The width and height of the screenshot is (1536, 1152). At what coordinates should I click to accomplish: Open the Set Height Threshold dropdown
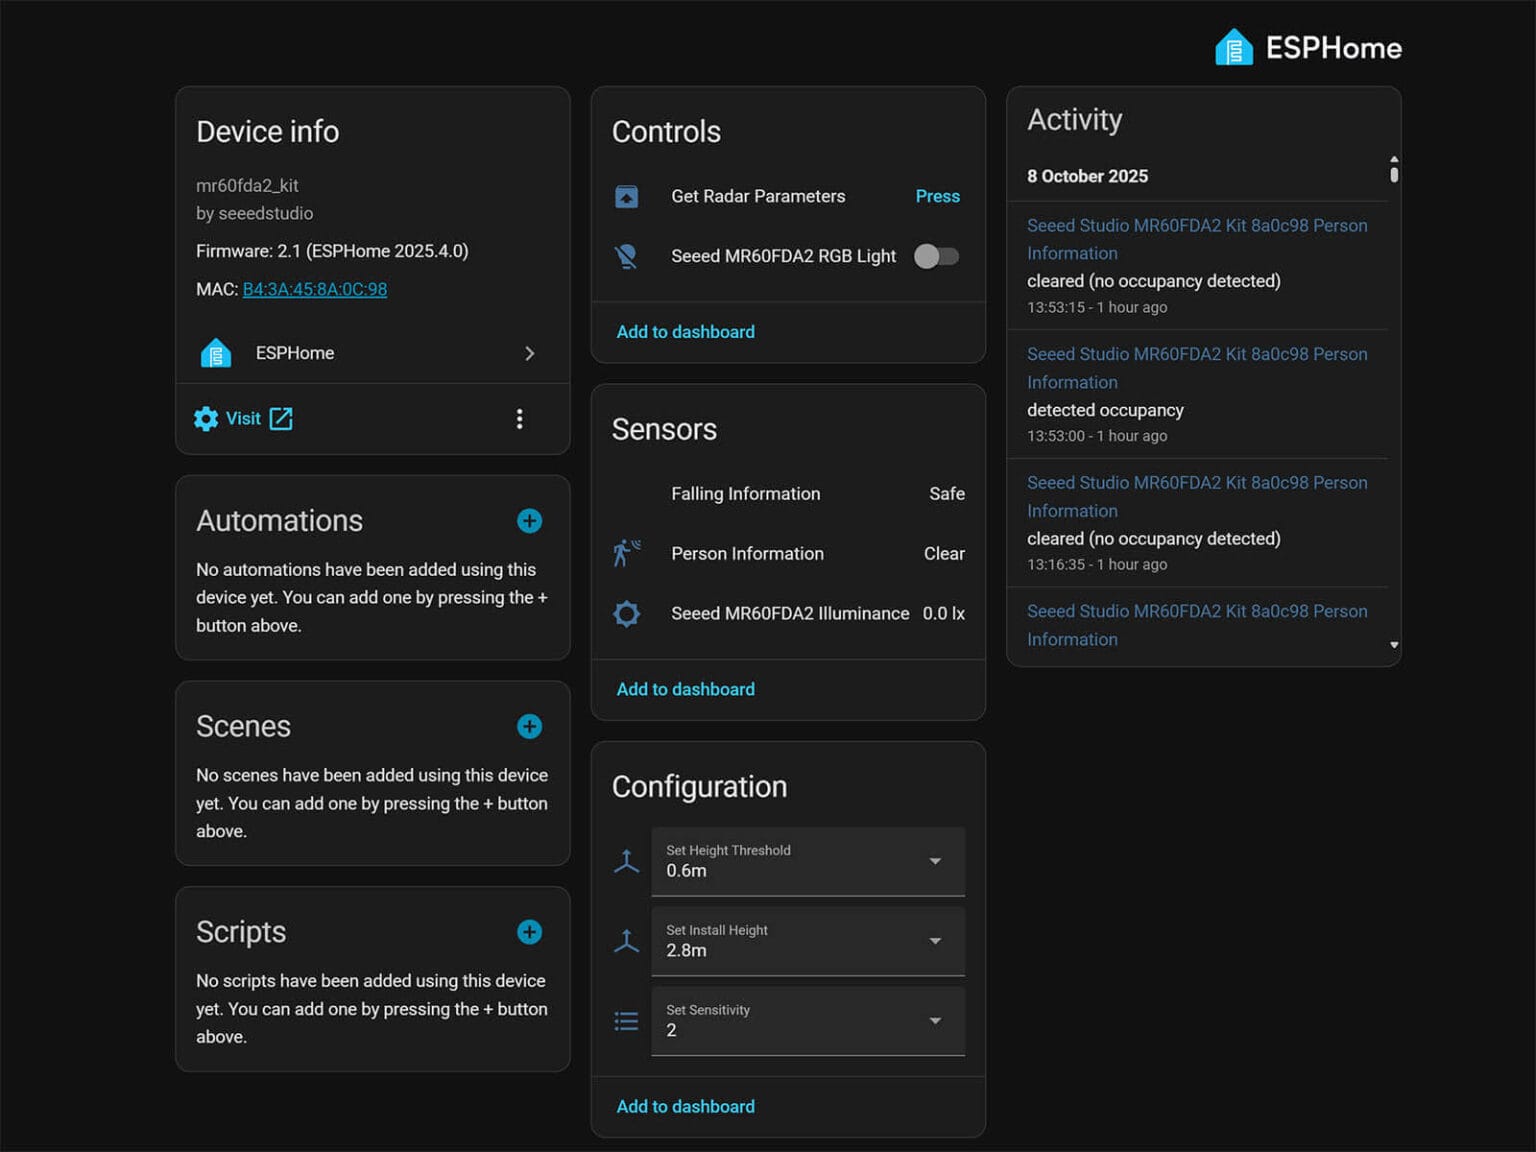coord(807,861)
